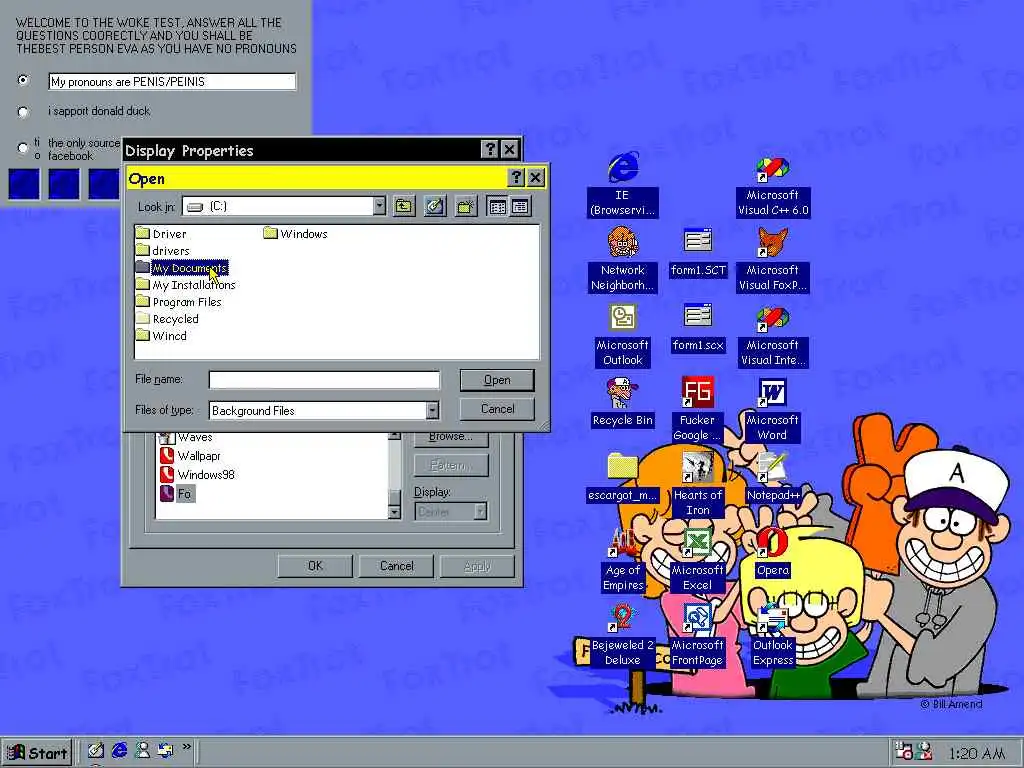1024x768 pixels.
Task: Click Show Desktop in Quick Launch
Action: 96,750
